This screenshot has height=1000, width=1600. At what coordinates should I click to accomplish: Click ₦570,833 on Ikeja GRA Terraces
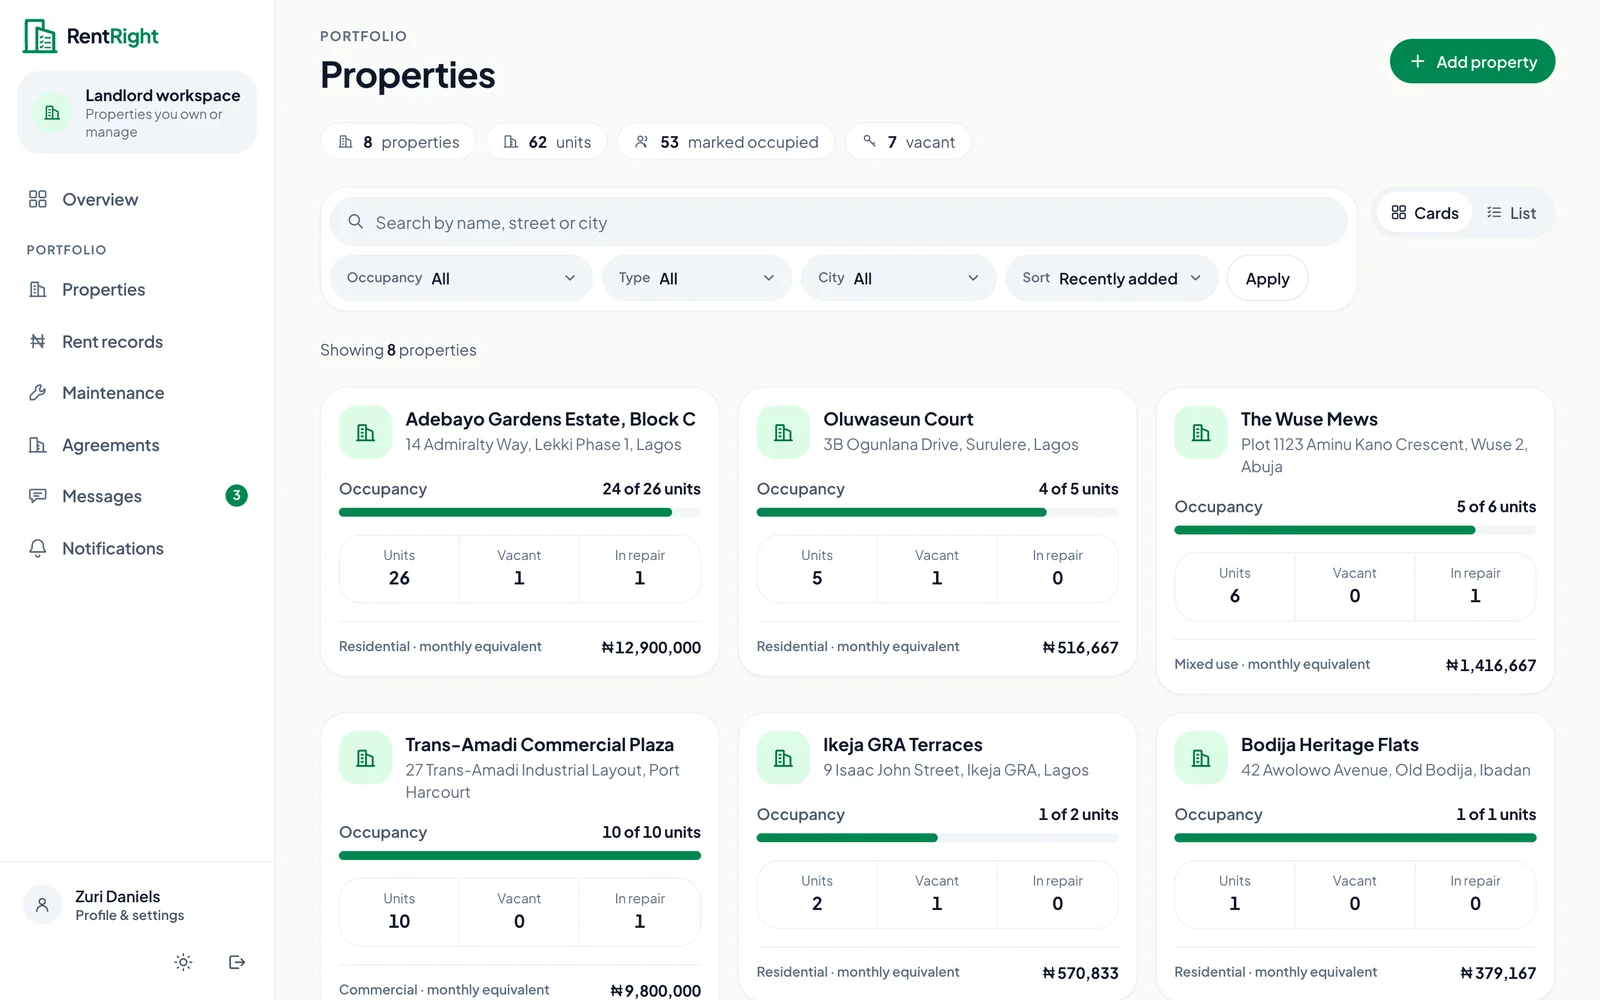pyautogui.click(x=1080, y=973)
